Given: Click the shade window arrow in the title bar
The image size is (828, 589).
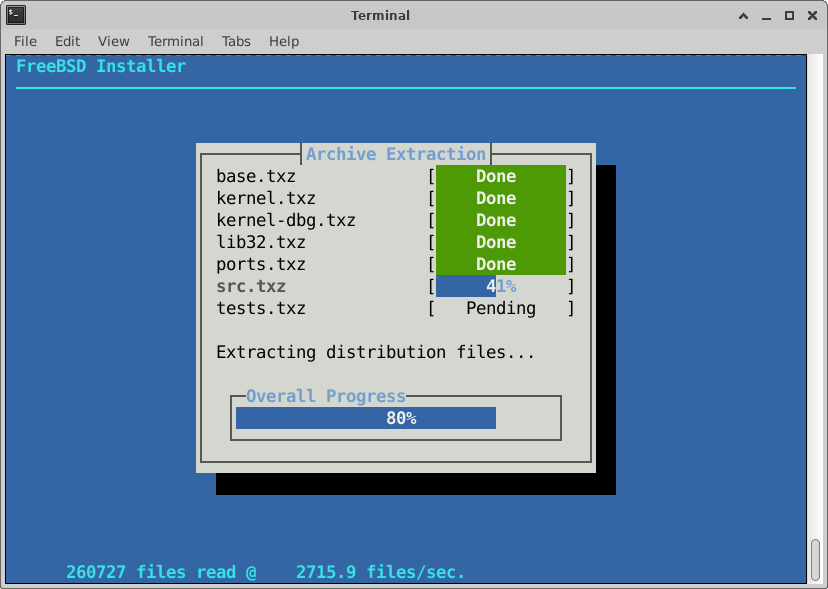Looking at the screenshot, I should (x=743, y=15).
